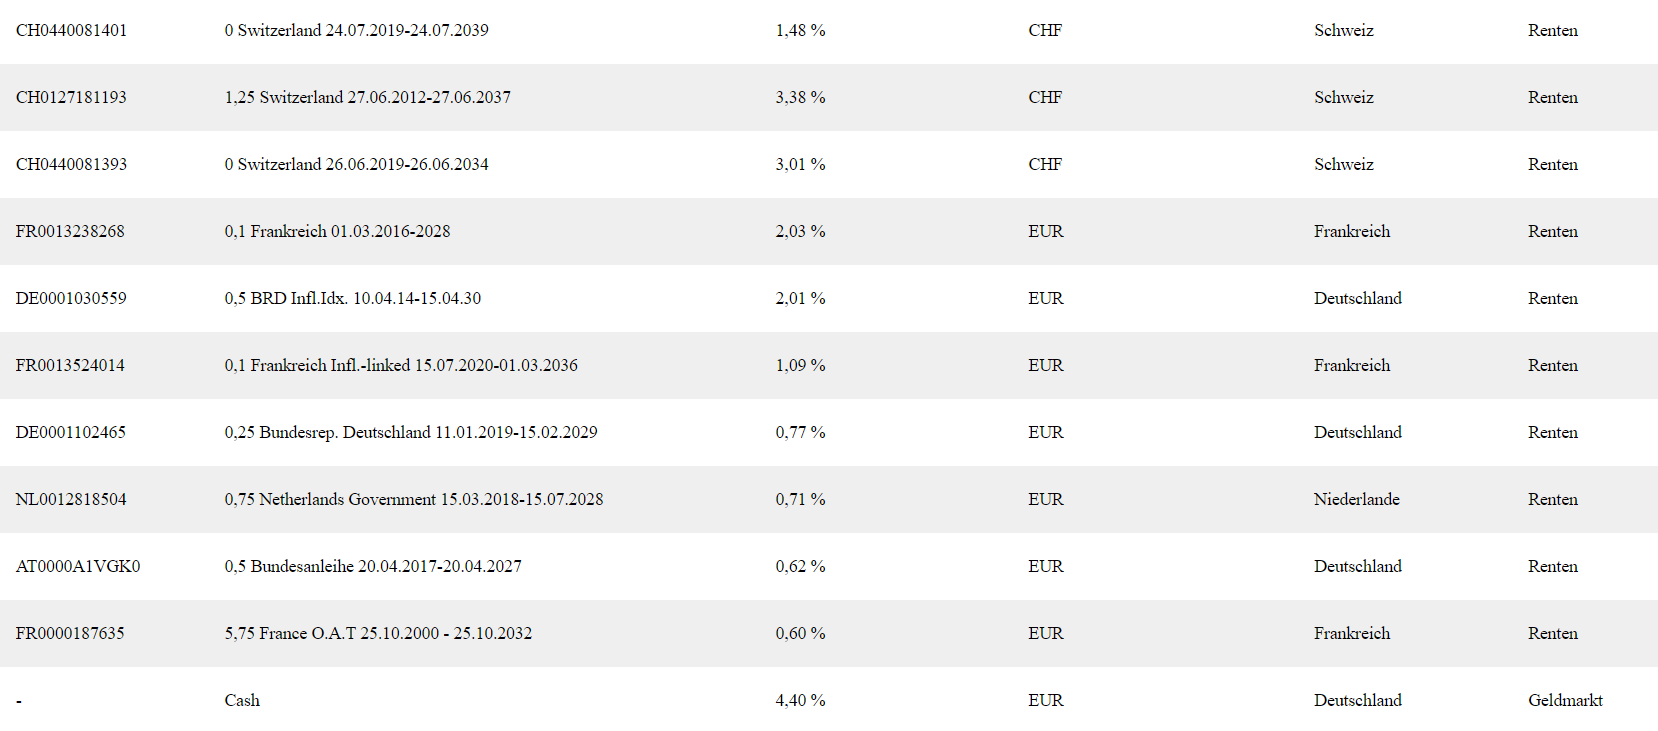Click the 0,77 % weighting value
The image size is (1658, 731).
coord(800,433)
